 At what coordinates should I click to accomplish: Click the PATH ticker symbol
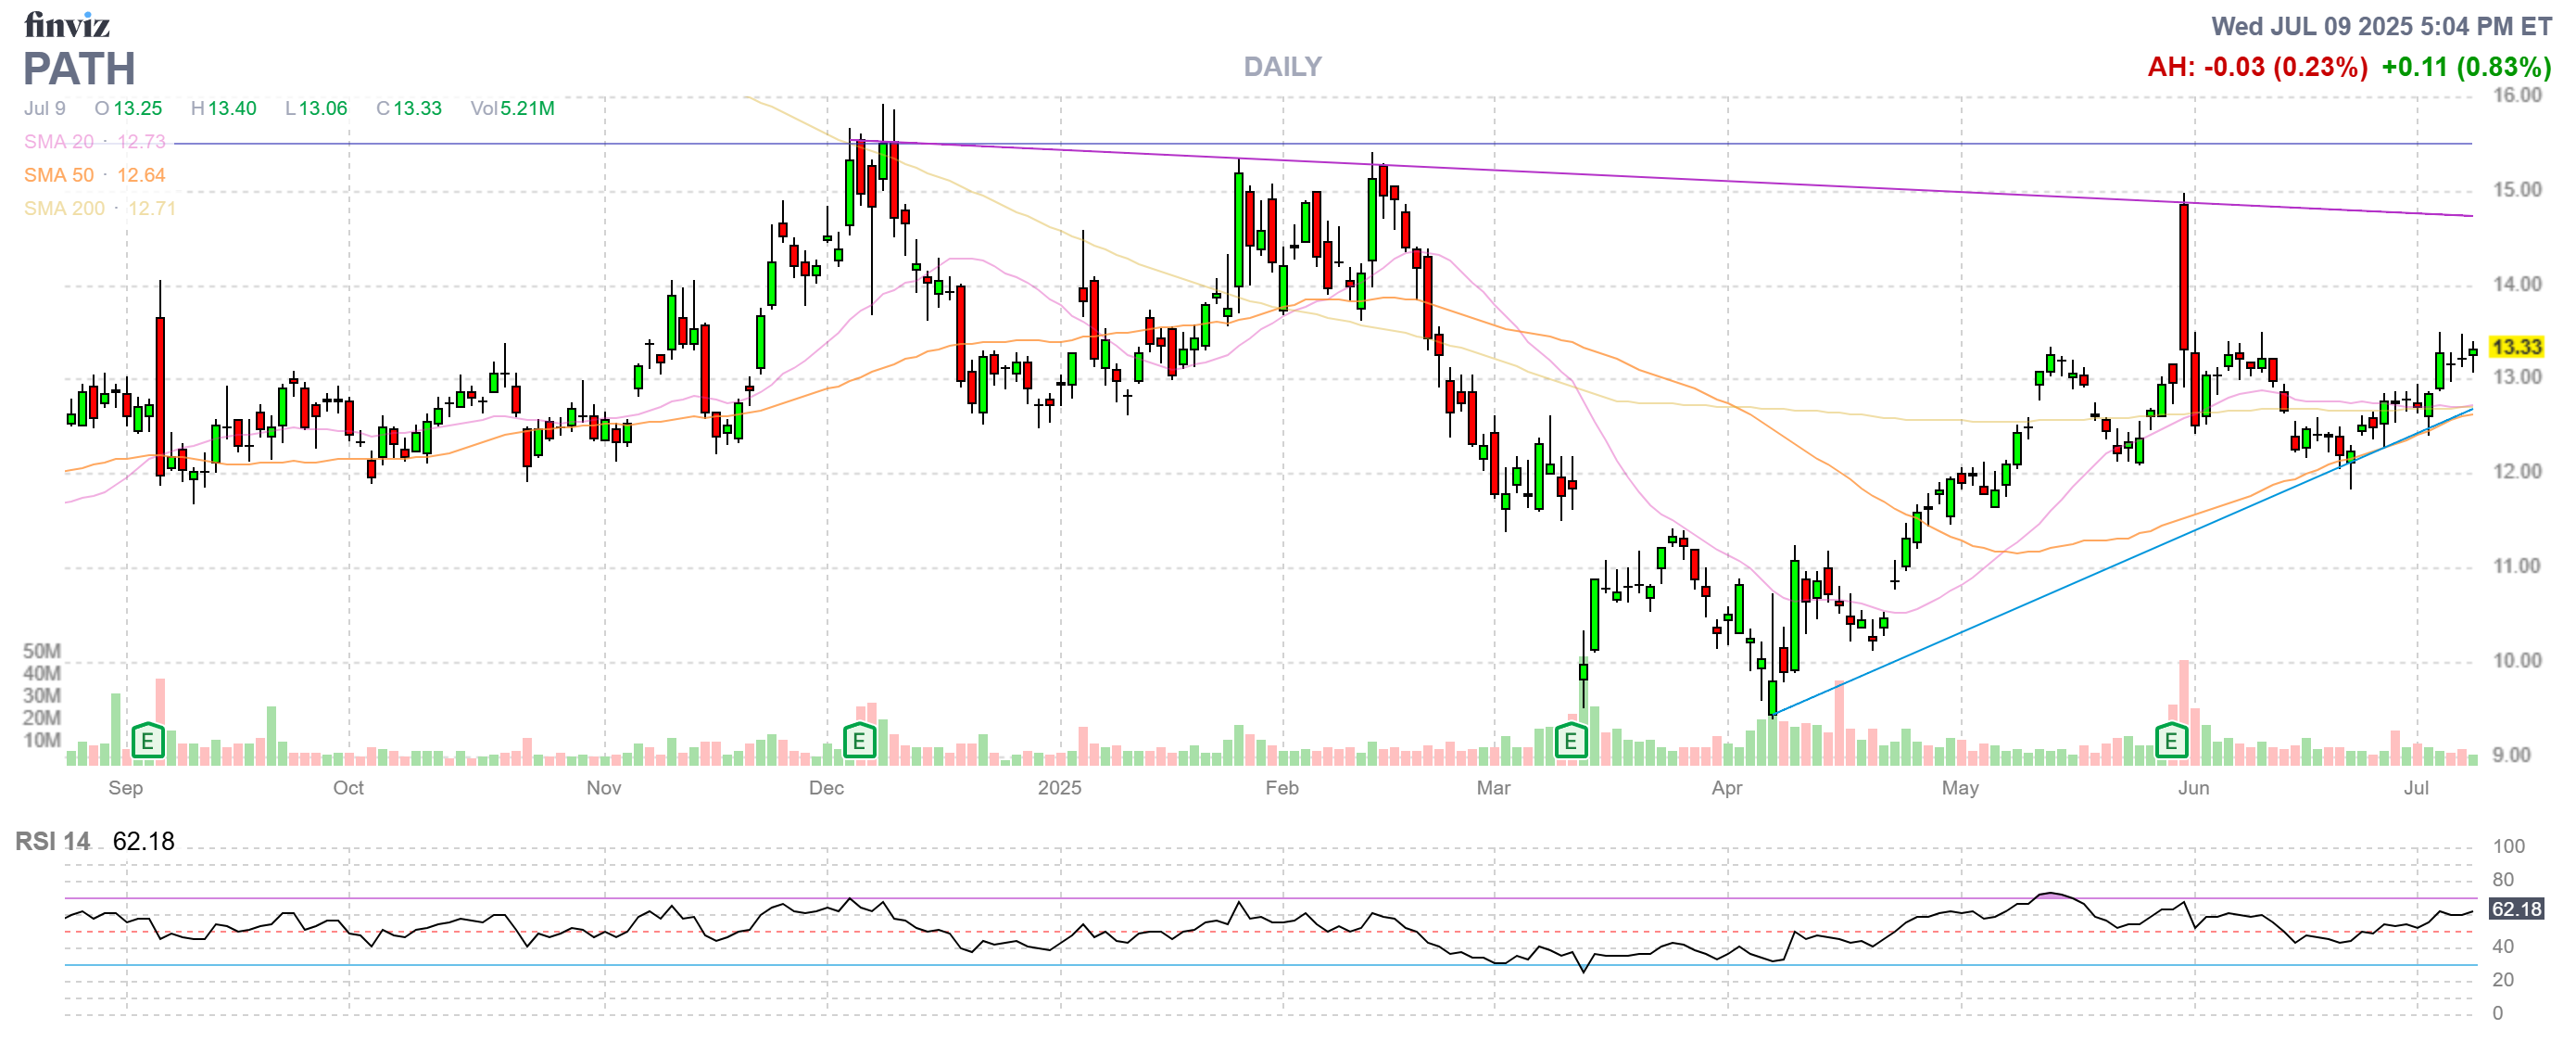coord(79,69)
